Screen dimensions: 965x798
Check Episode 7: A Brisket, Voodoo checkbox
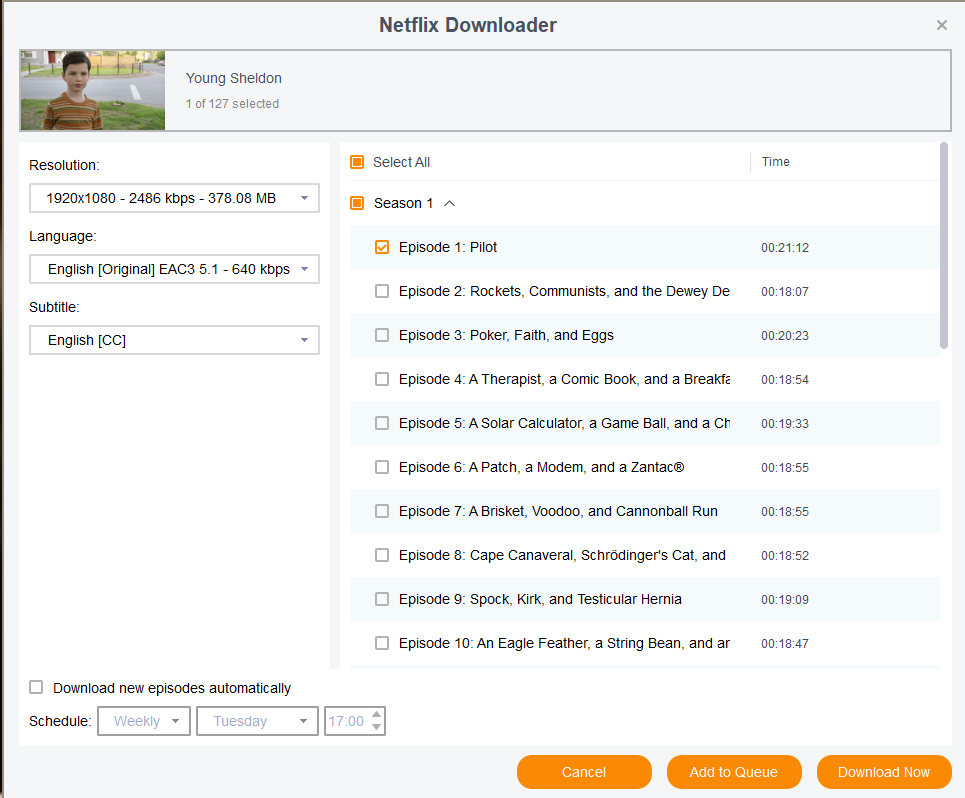[x=382, y=511]
